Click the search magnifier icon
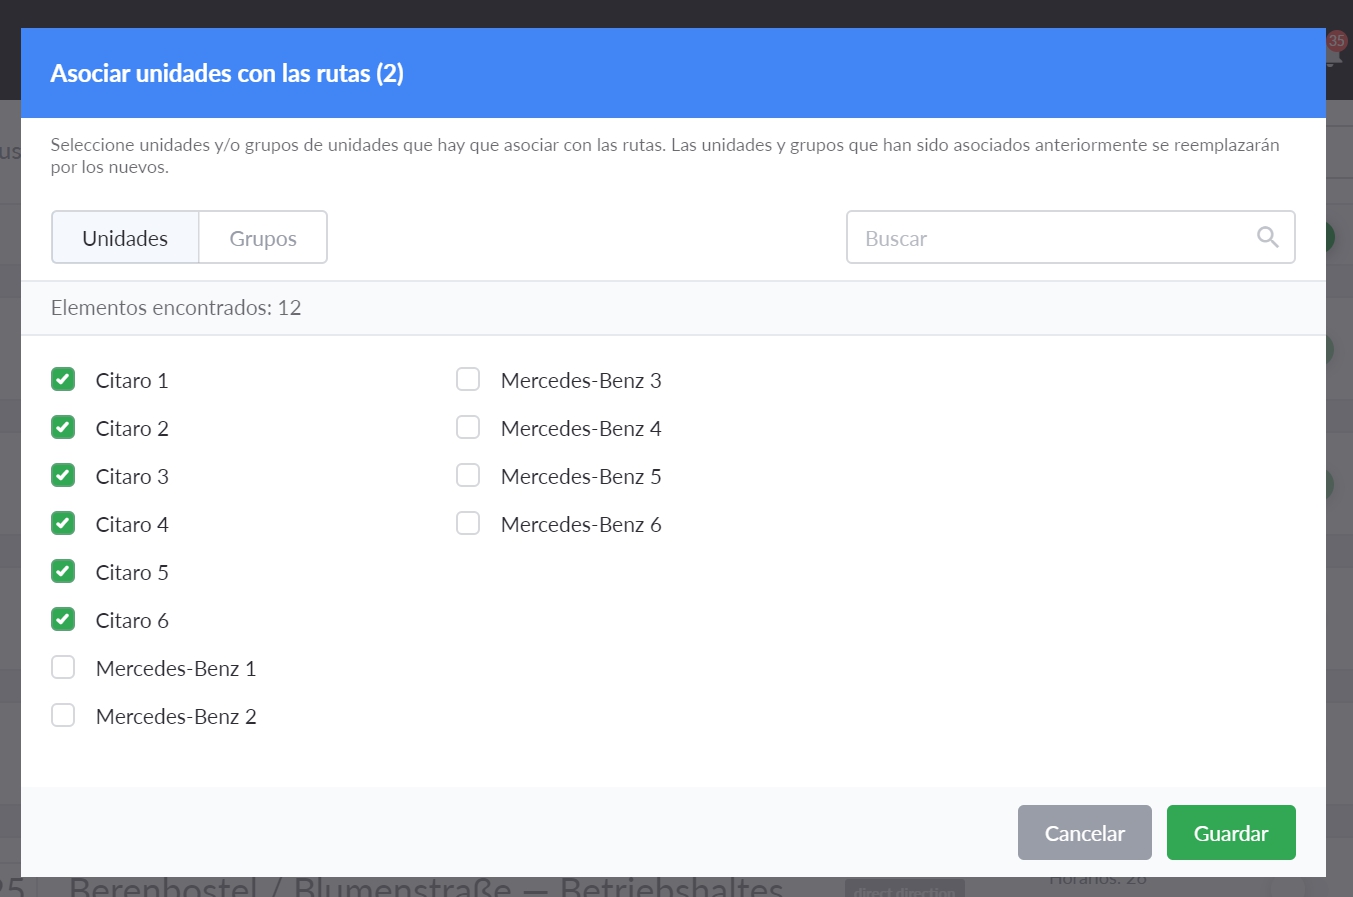The image size is (1353, 897). click(x=1267, y=237)
